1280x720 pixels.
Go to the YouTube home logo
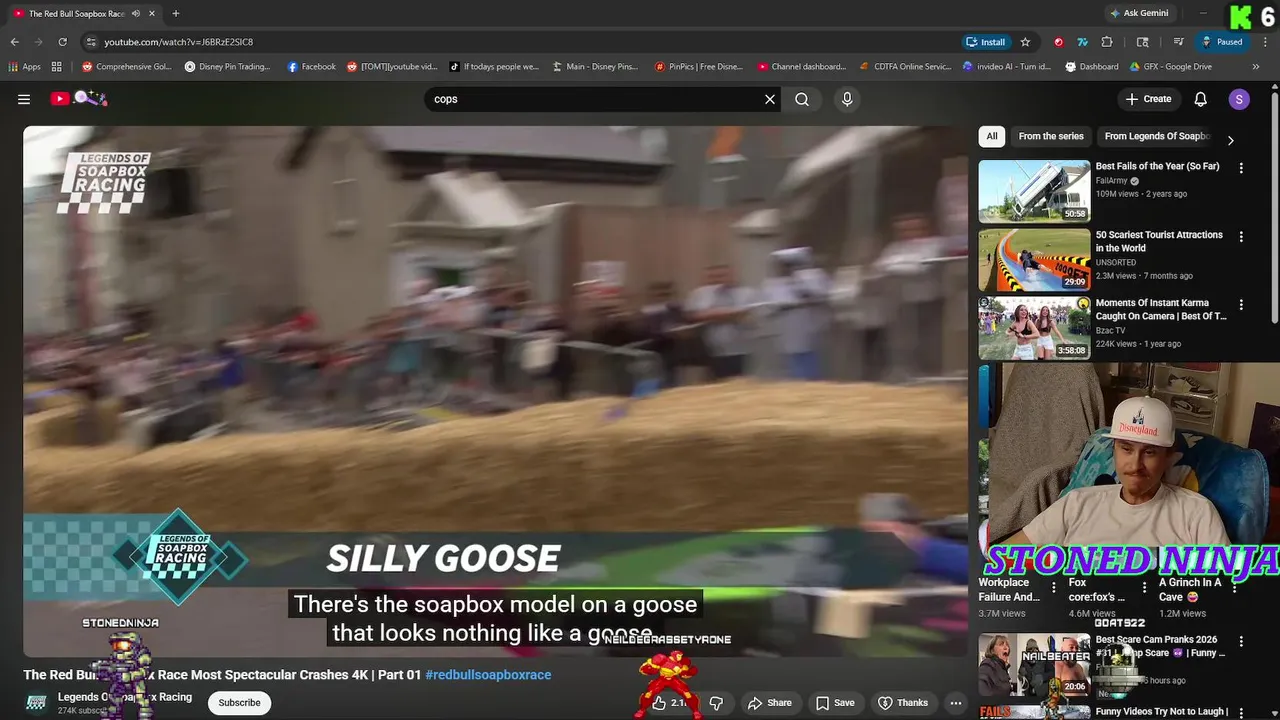(x=80, y=99)
